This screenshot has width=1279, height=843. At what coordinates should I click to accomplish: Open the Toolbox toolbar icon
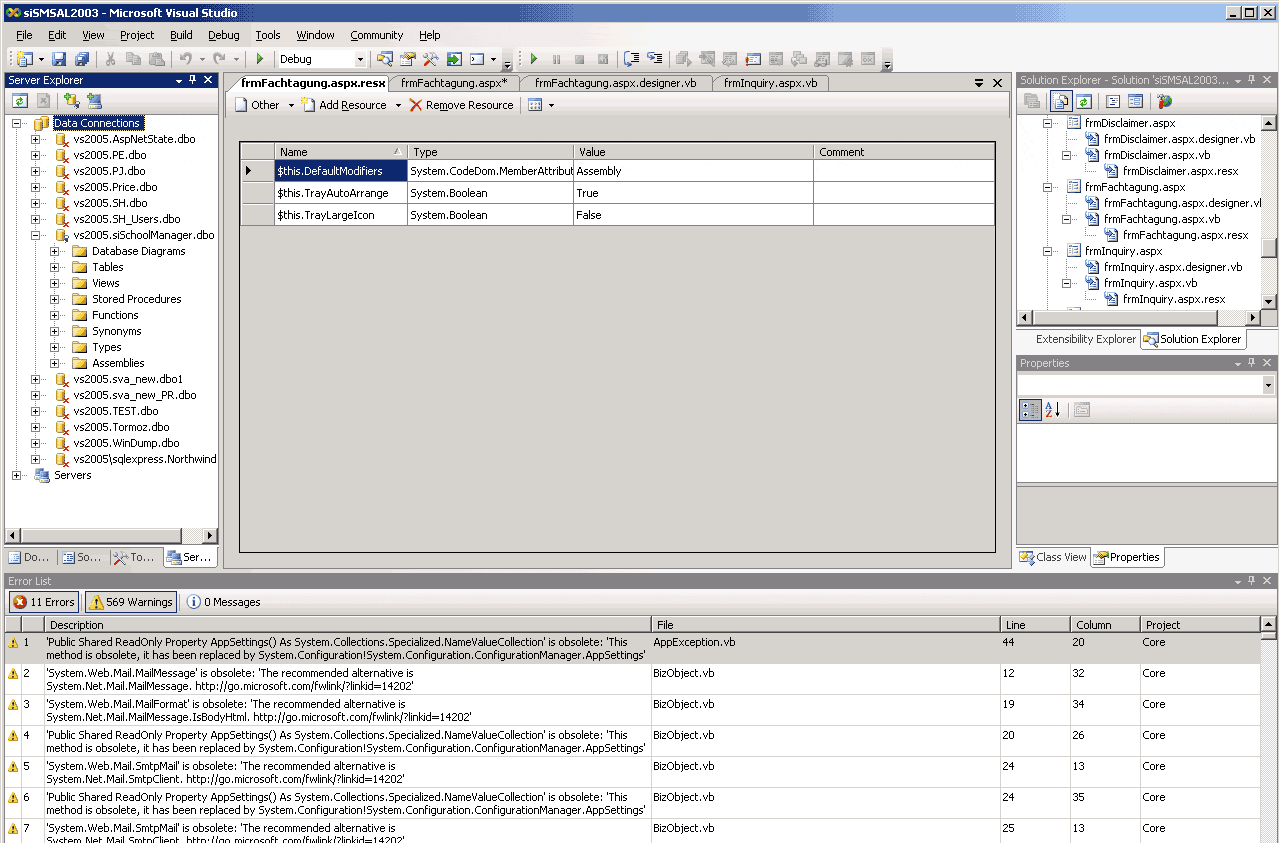(x=431, y=60)
